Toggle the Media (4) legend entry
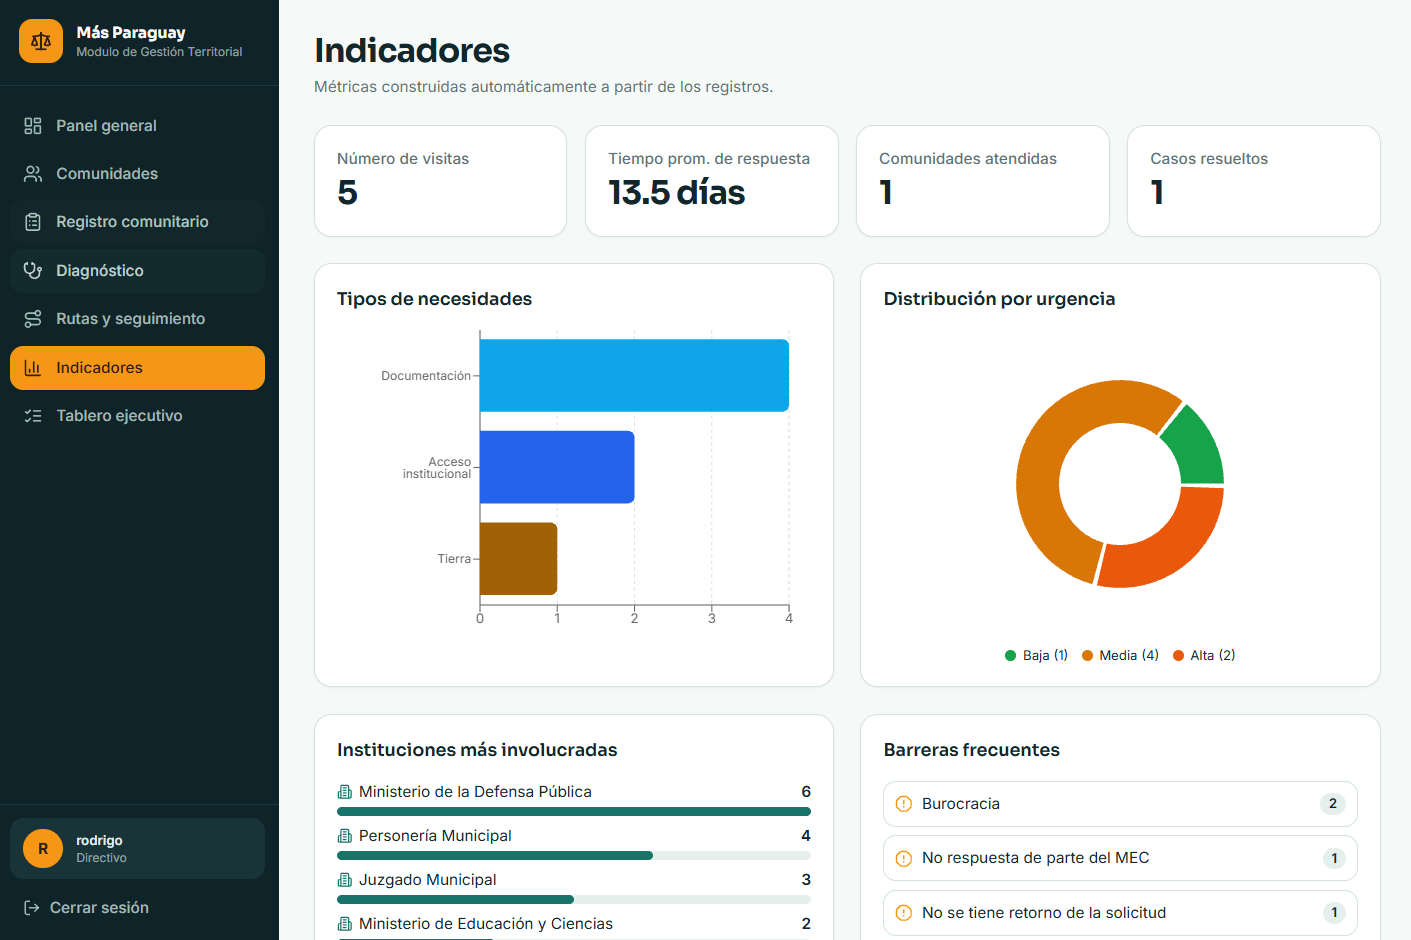This screenshot has width=1411, height=940. coord(1120,656)
